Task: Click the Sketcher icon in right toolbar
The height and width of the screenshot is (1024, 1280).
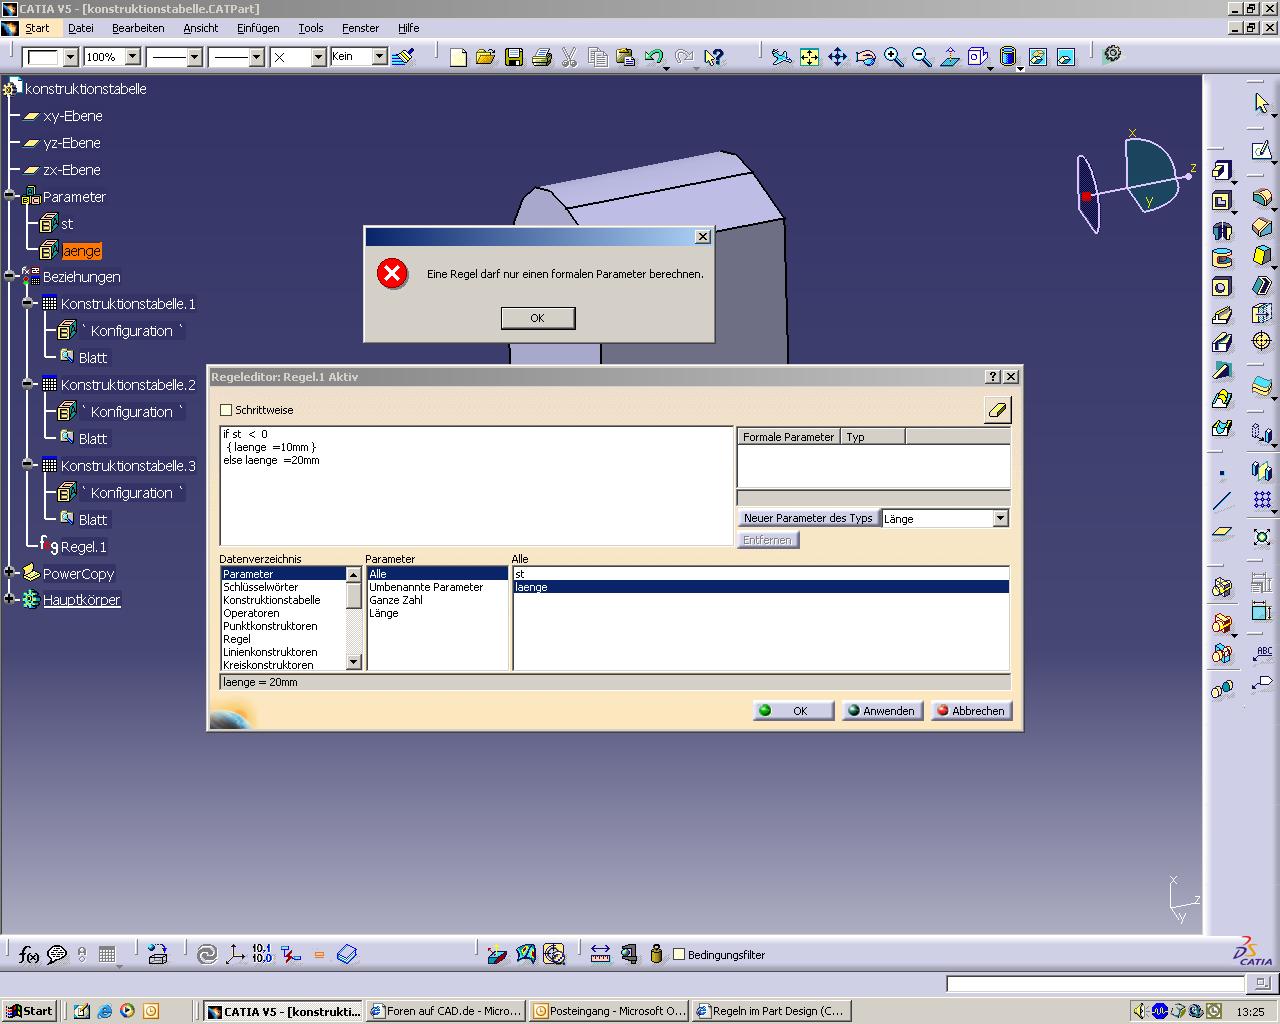Action: (x=1261, y=151)
